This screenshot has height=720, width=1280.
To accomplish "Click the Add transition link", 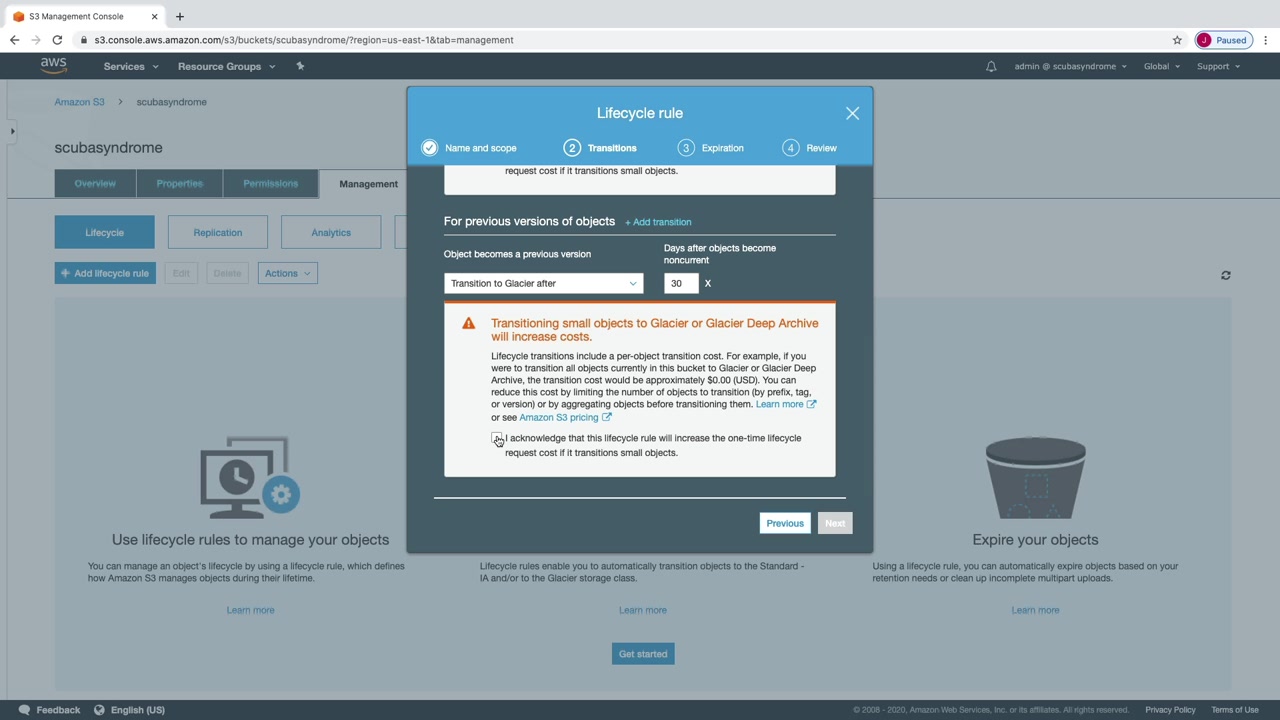I will click(x=658, y=222).
